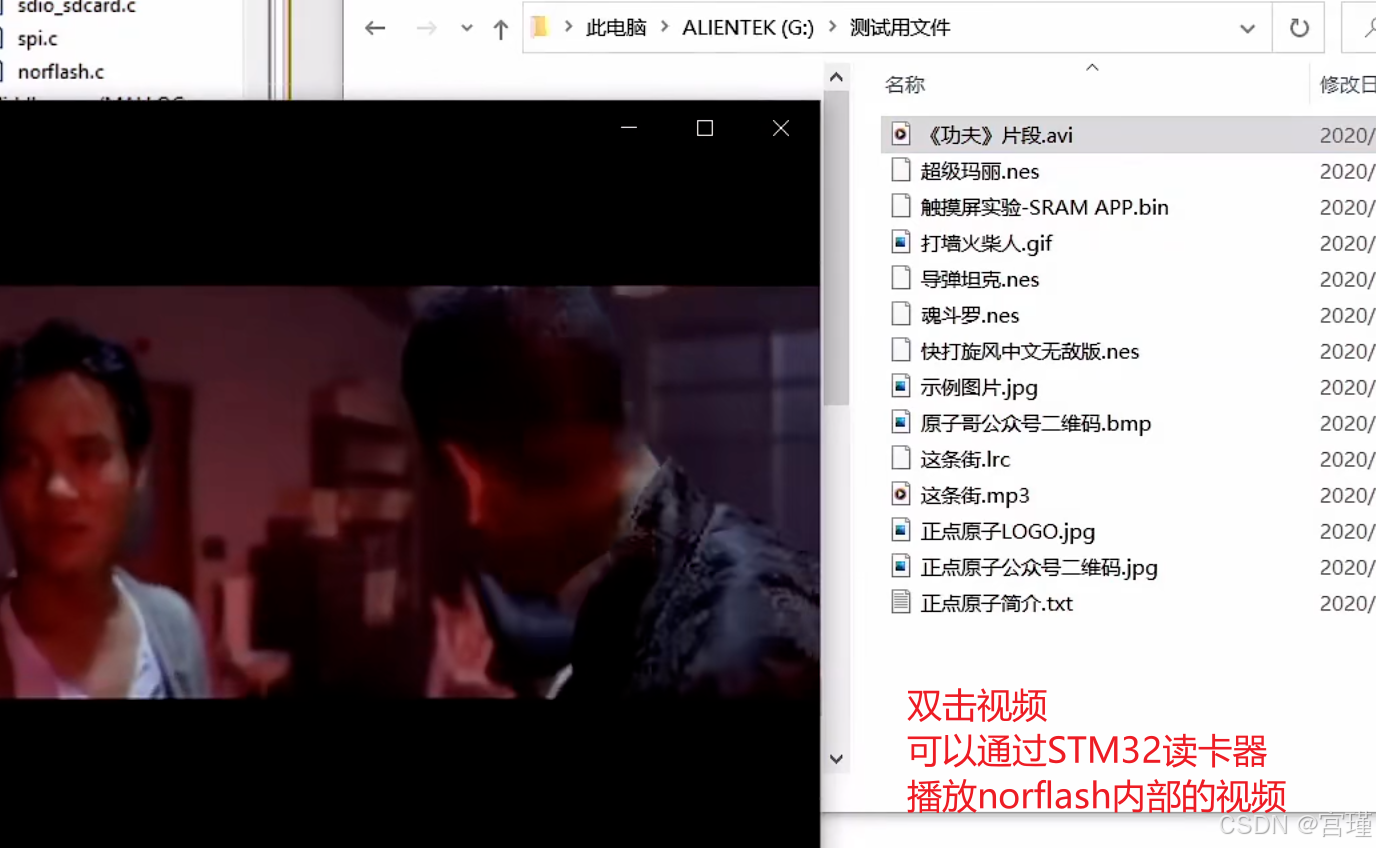Select 导弹坦克.nes file icon

901,279
